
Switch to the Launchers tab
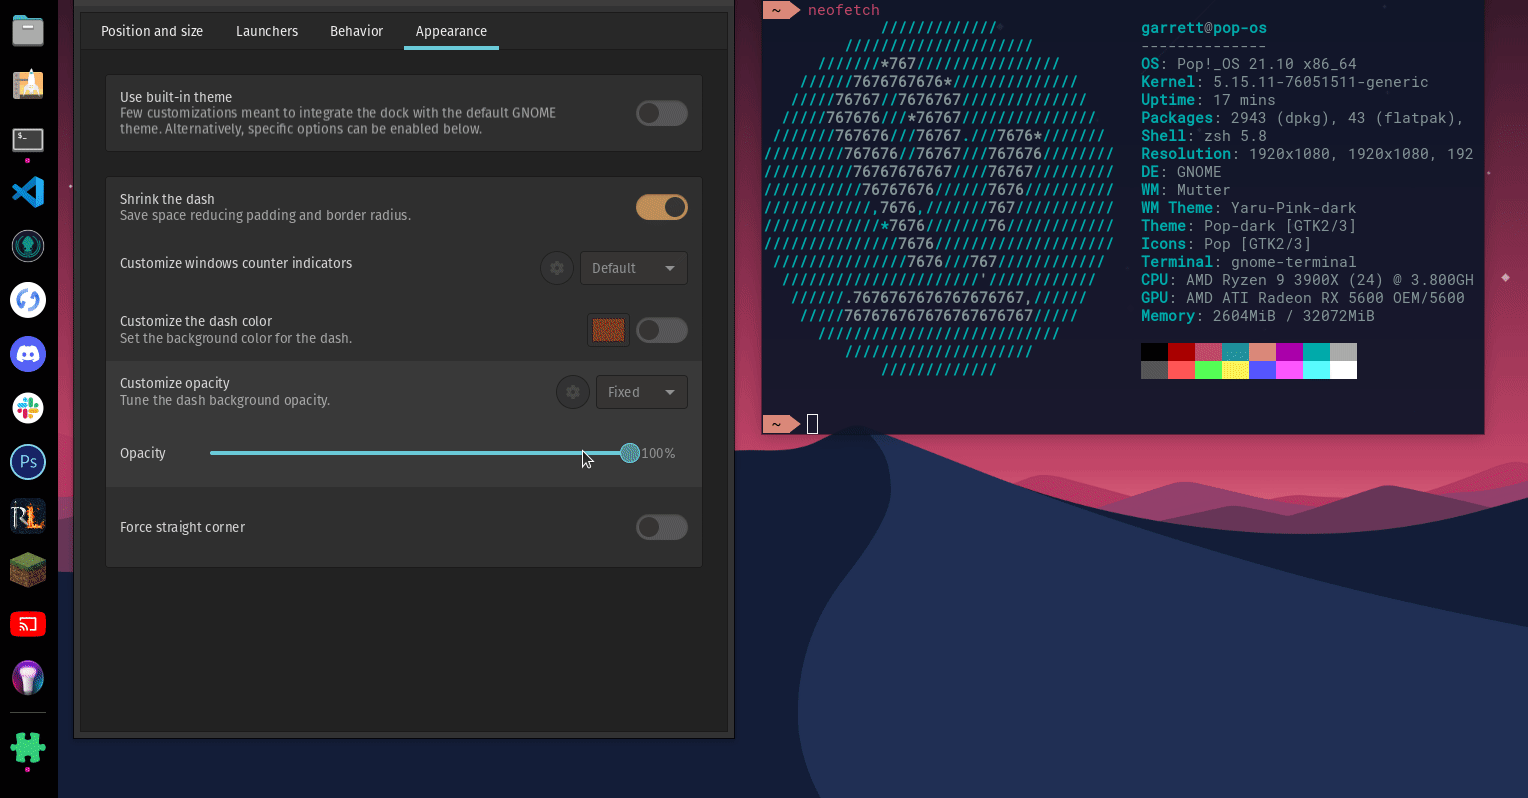(267, 31)
